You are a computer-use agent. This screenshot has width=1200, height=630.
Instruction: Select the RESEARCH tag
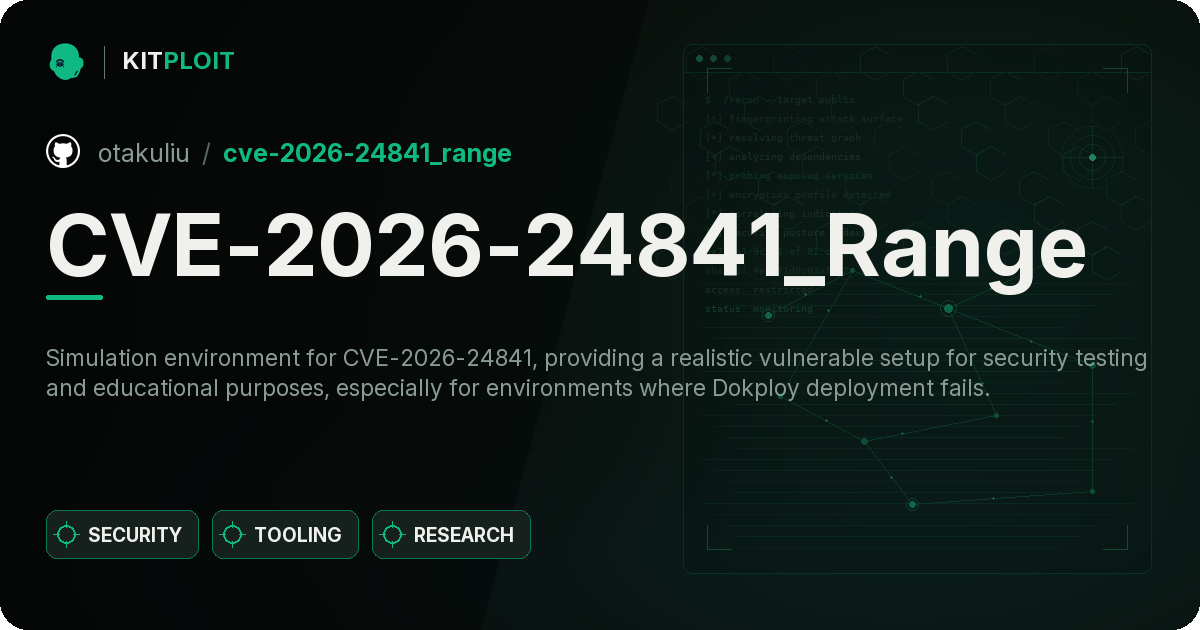(x=451, y=535)
